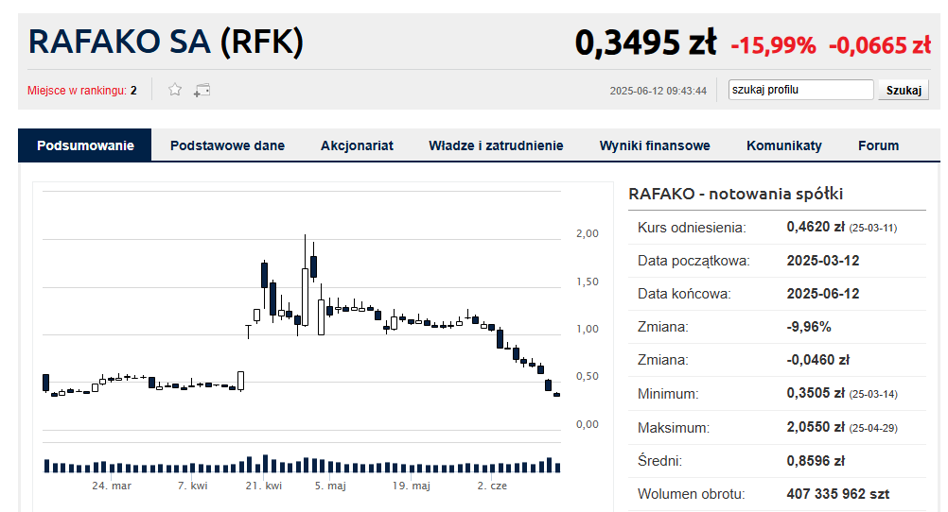The width and height of the screenshot is (948, 512).
Task: Select the Komunikaty tab
Action: pos(784,145)
